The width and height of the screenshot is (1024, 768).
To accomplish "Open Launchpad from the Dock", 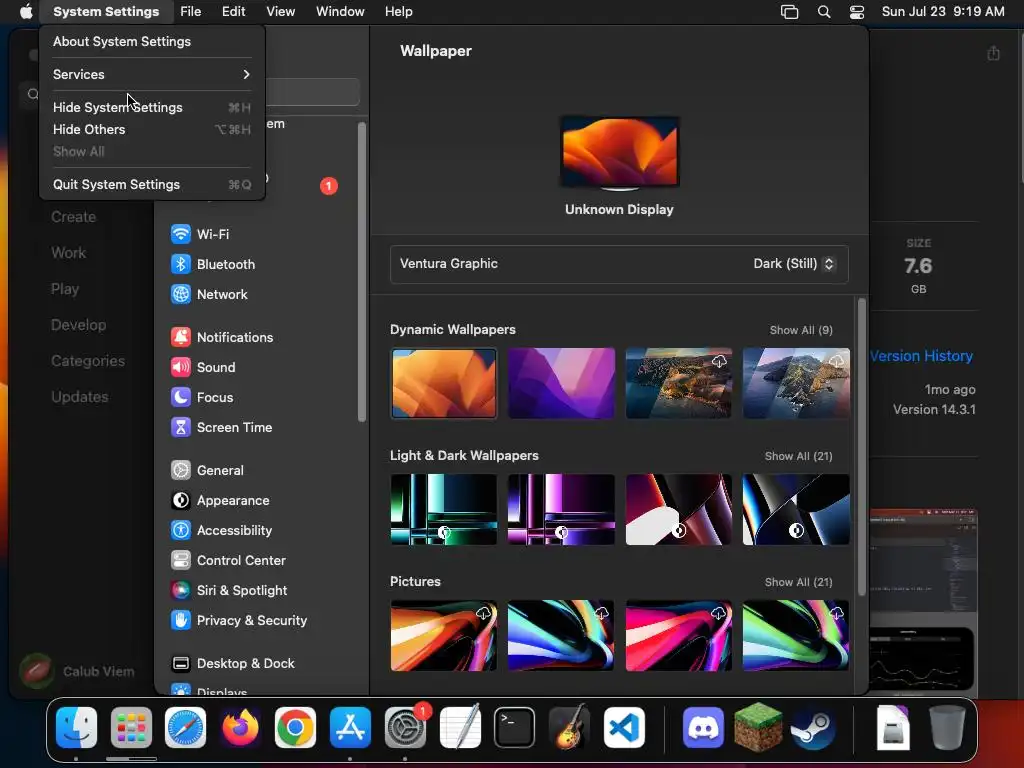I will click(131, 728).
